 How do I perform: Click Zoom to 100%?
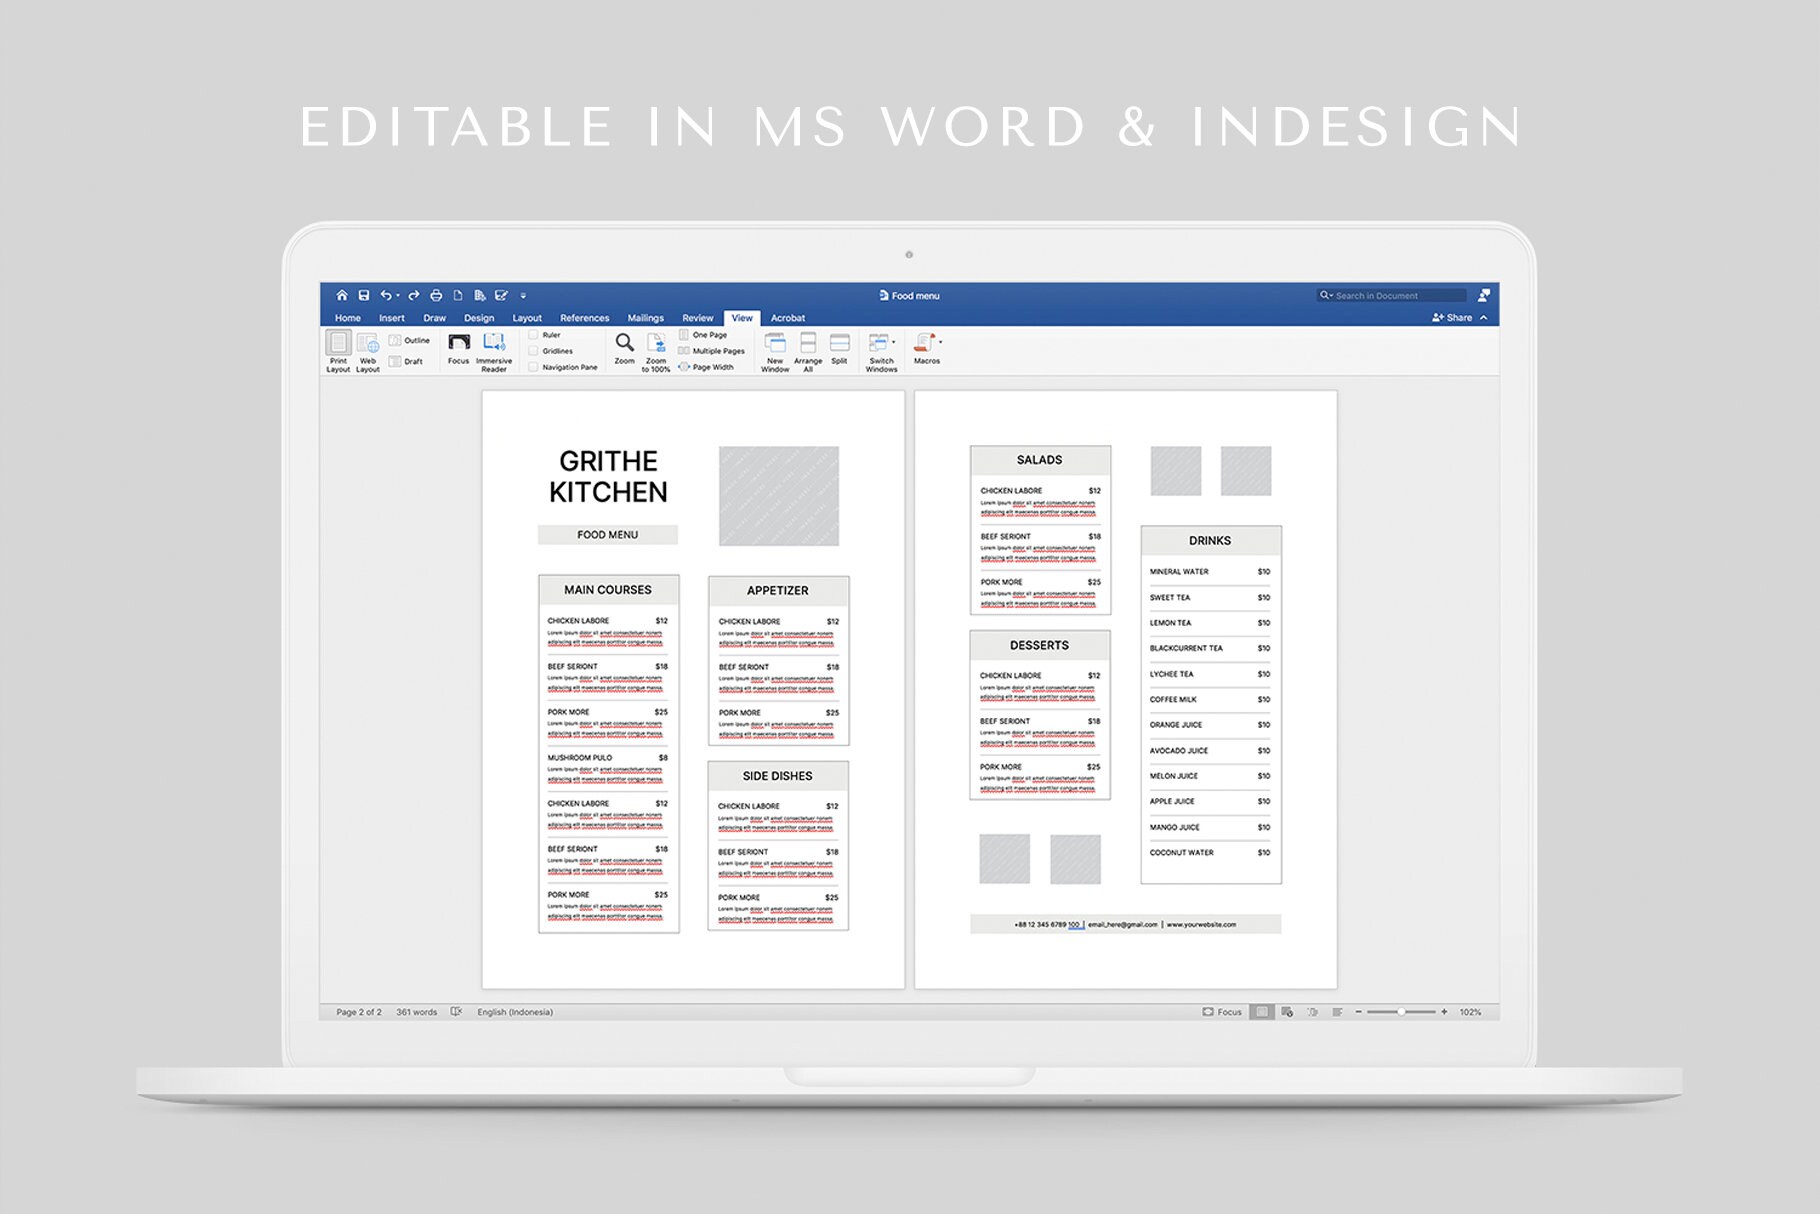coord(656,349)
